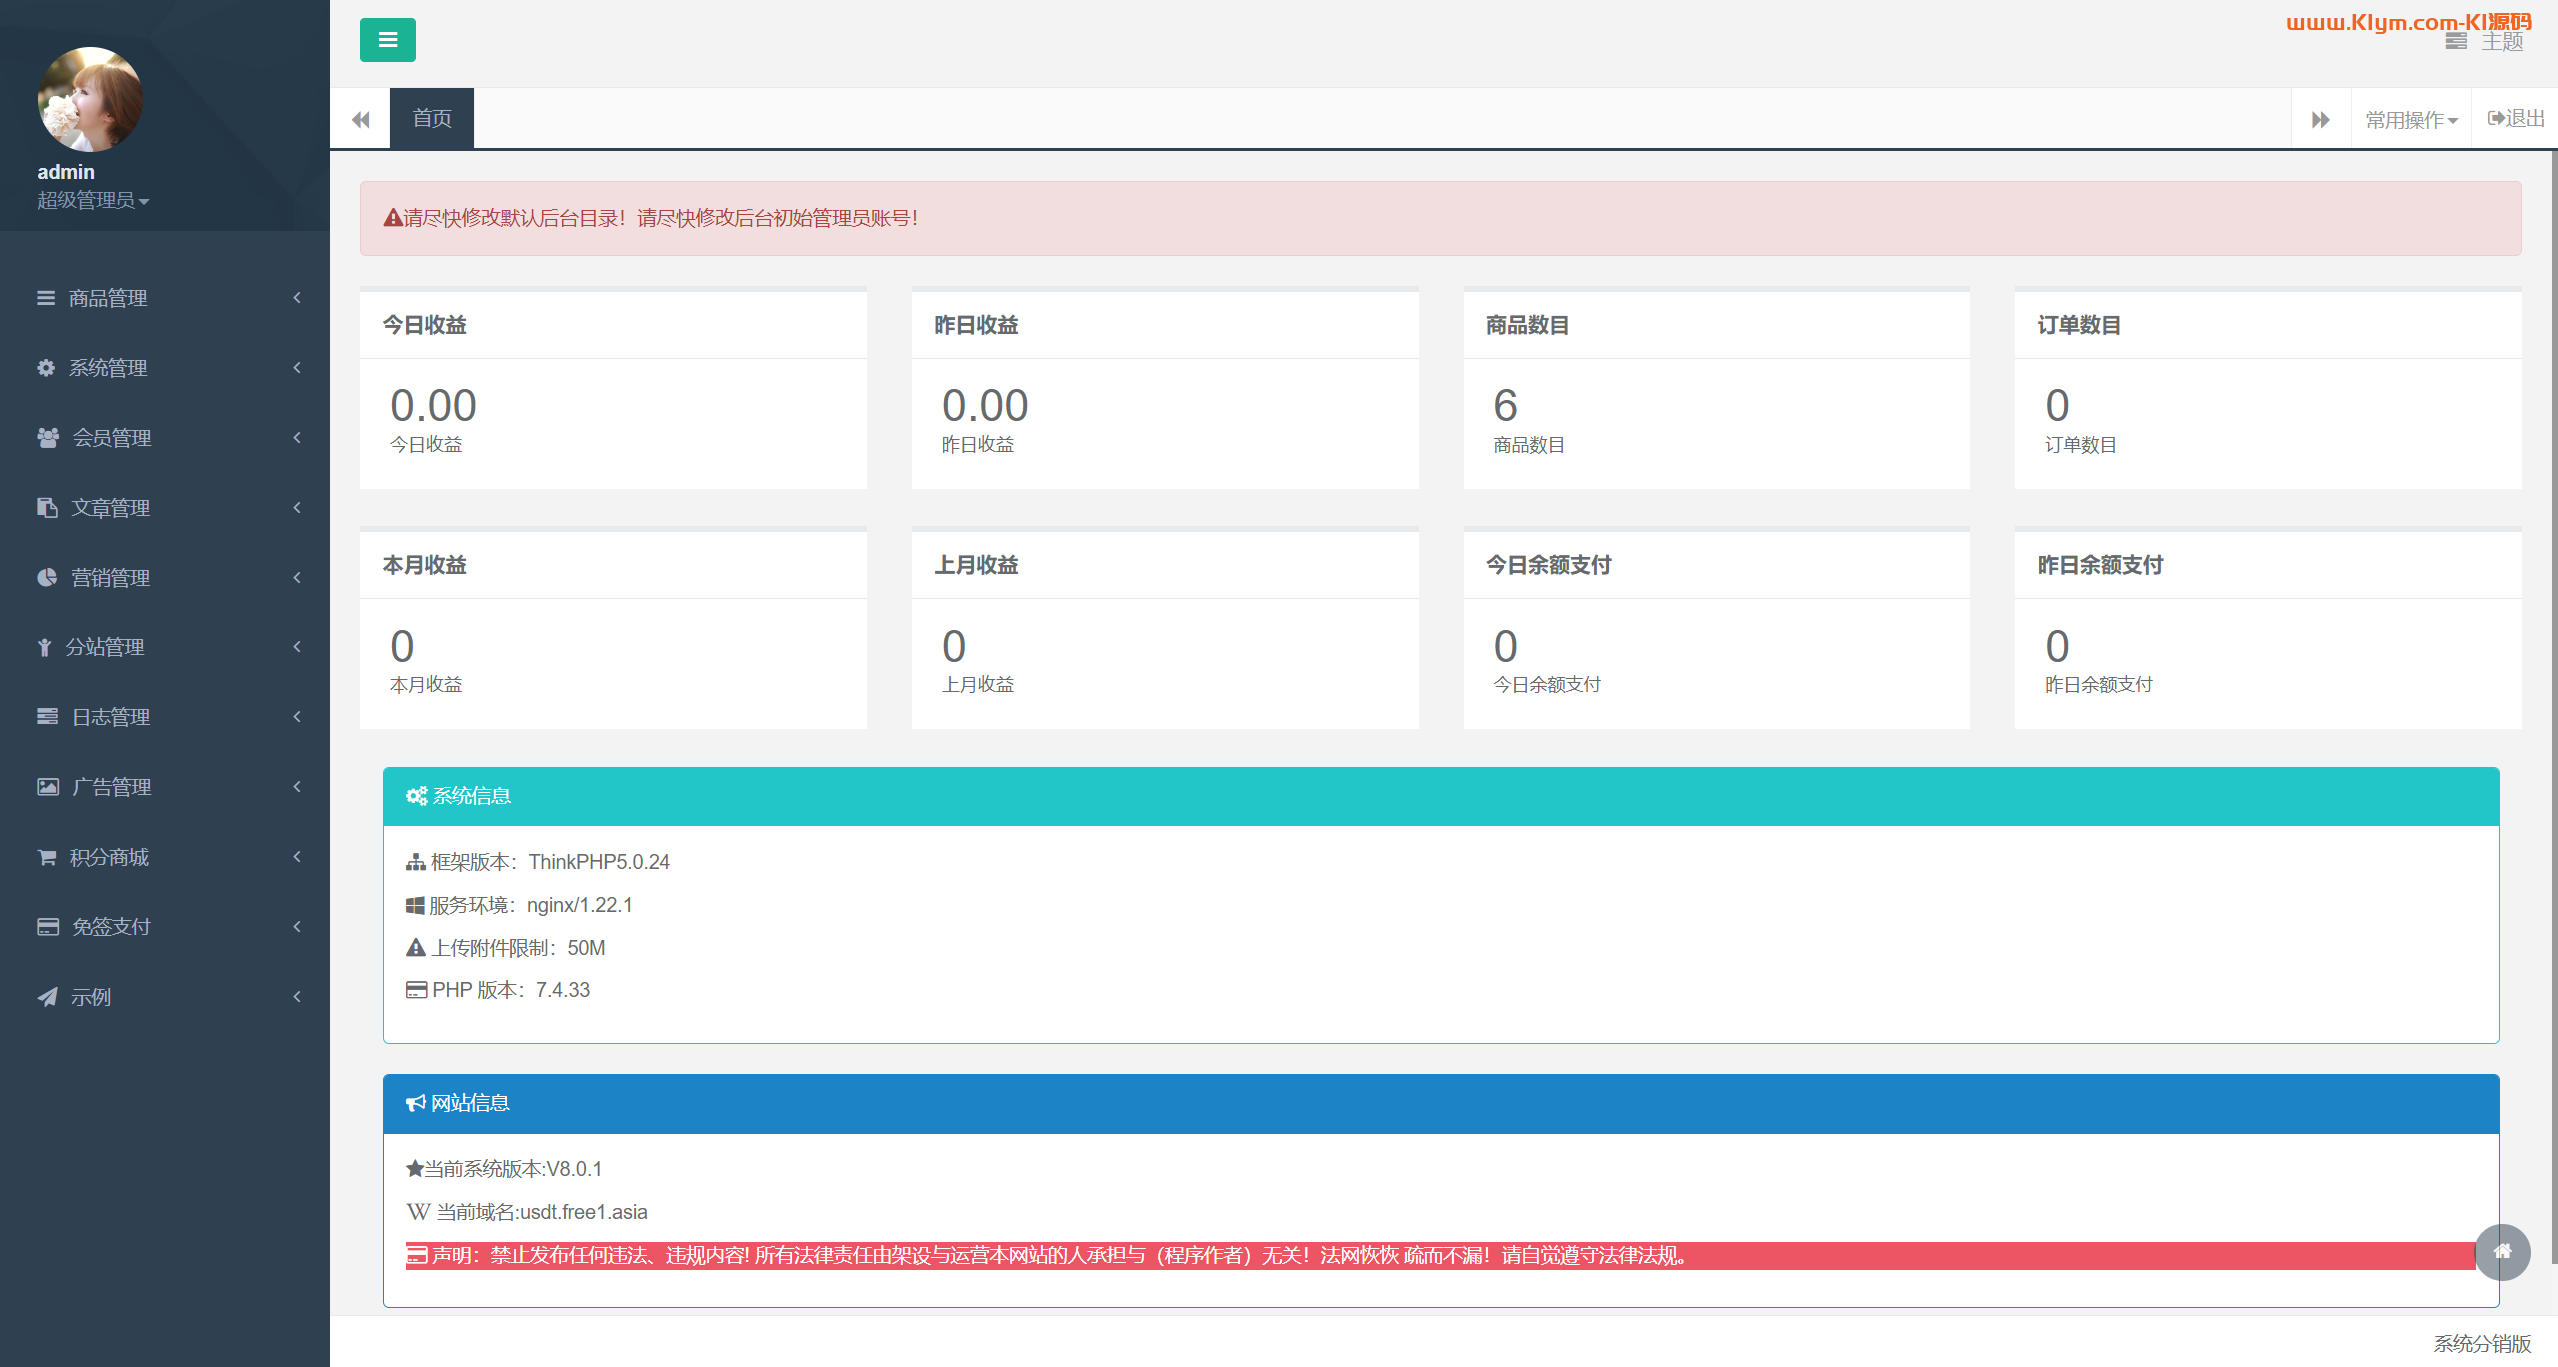Click the shopping cart icon for 积分商城
The image size is (2558, 1367).
click(47, 857)
